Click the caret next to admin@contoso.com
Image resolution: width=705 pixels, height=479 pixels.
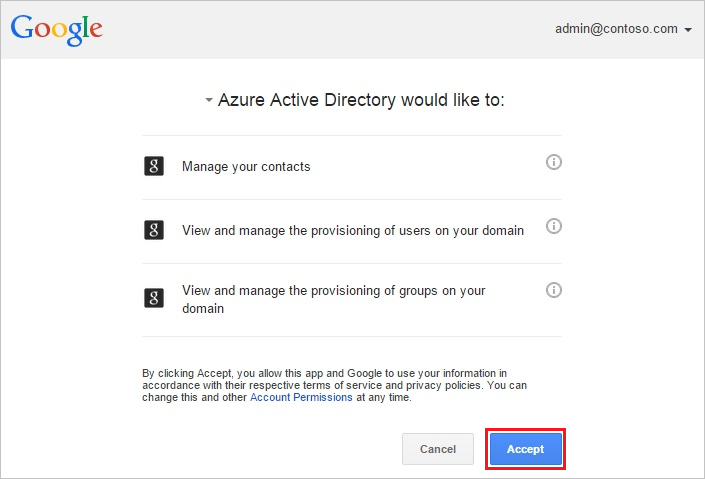pyautogui.click(x=688, y=30)
